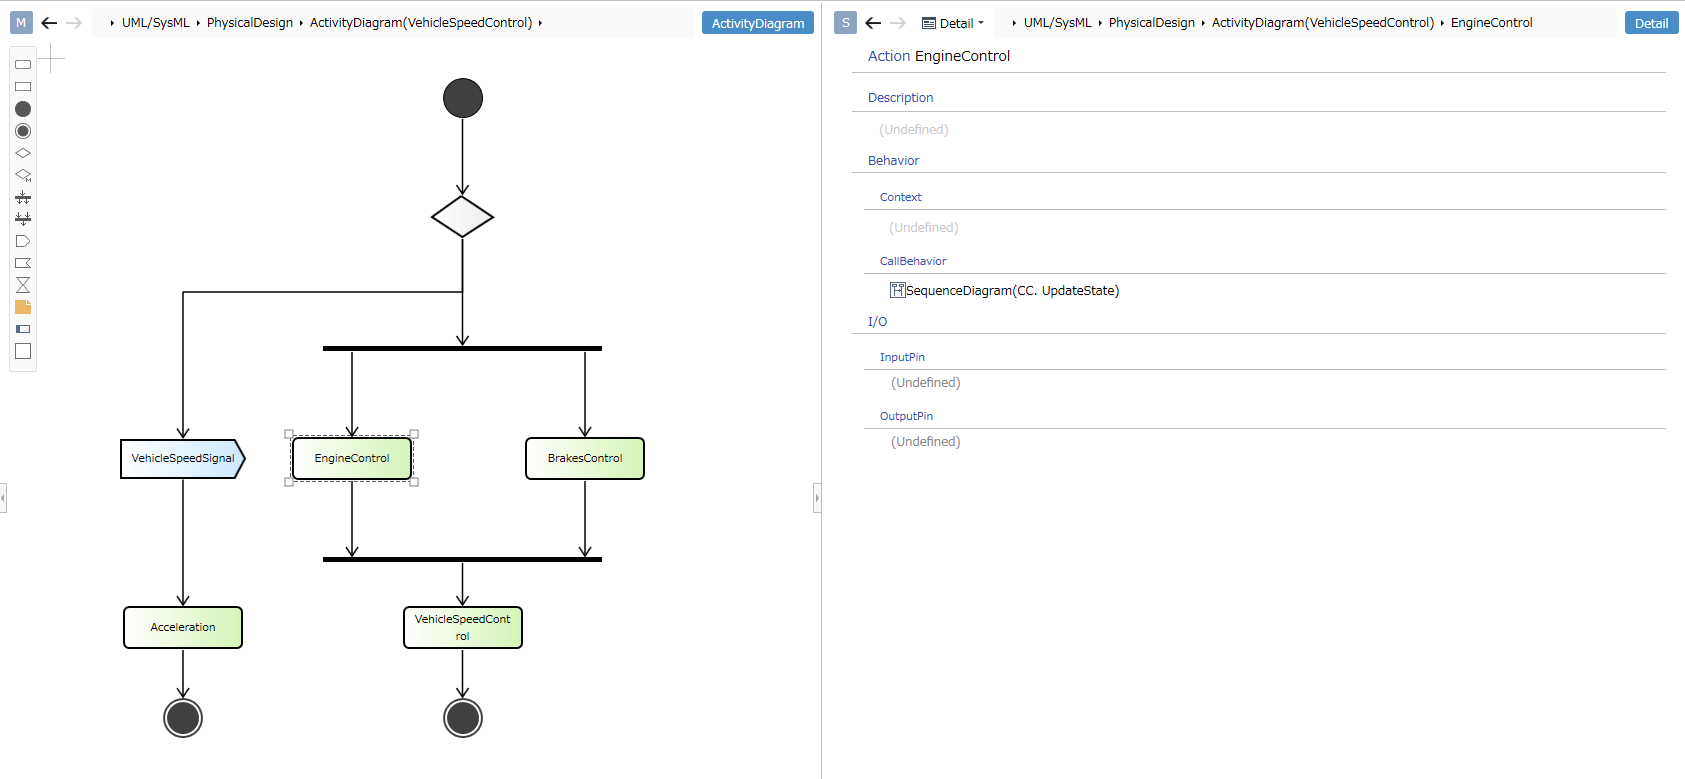Click the blue Detail button

coord(1651,23)
